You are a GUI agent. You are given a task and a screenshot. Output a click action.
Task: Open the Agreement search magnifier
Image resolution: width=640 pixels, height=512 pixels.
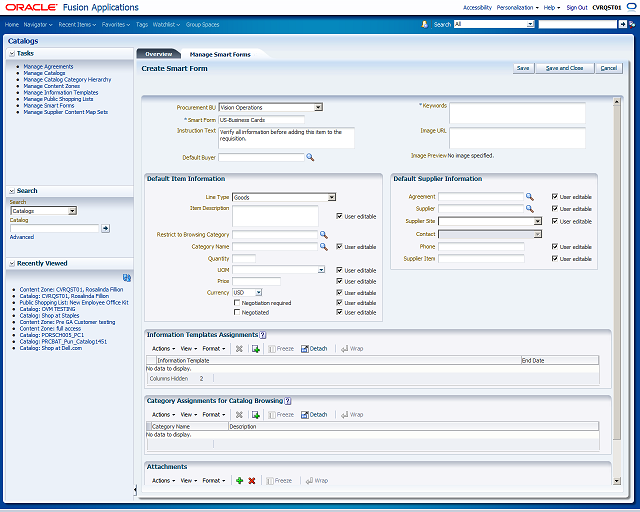tap(529, 197)
